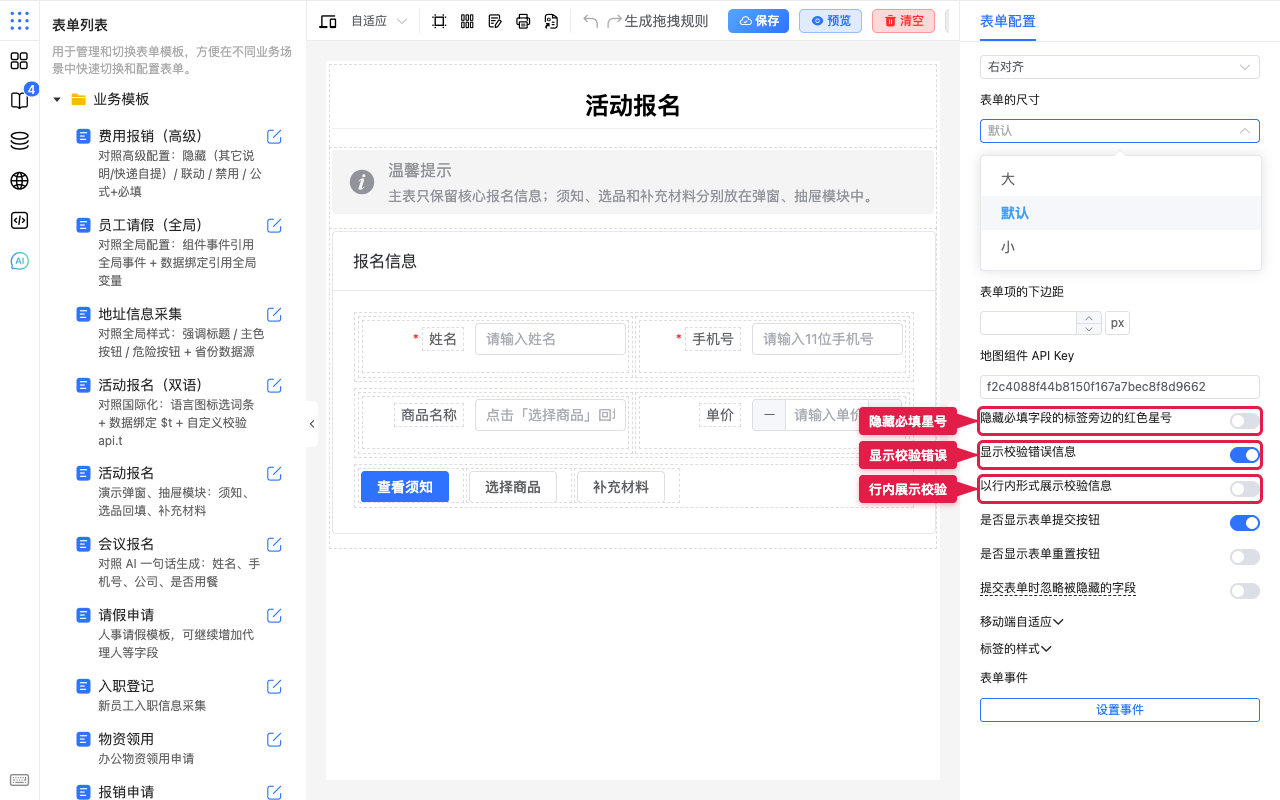Open the grid apps icon in left sidebar
Viewport: 1280px width, 800px height.
click(x=19, y=61)
